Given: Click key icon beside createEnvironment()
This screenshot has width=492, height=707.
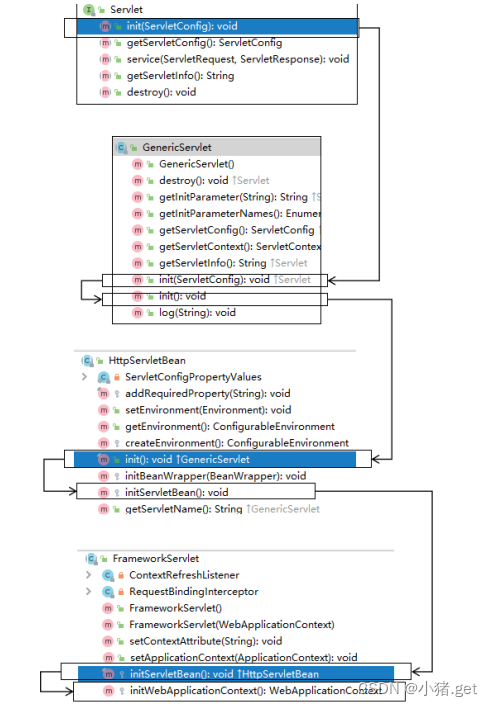Looking at the screenshot, I should click(x=117, y=443).
